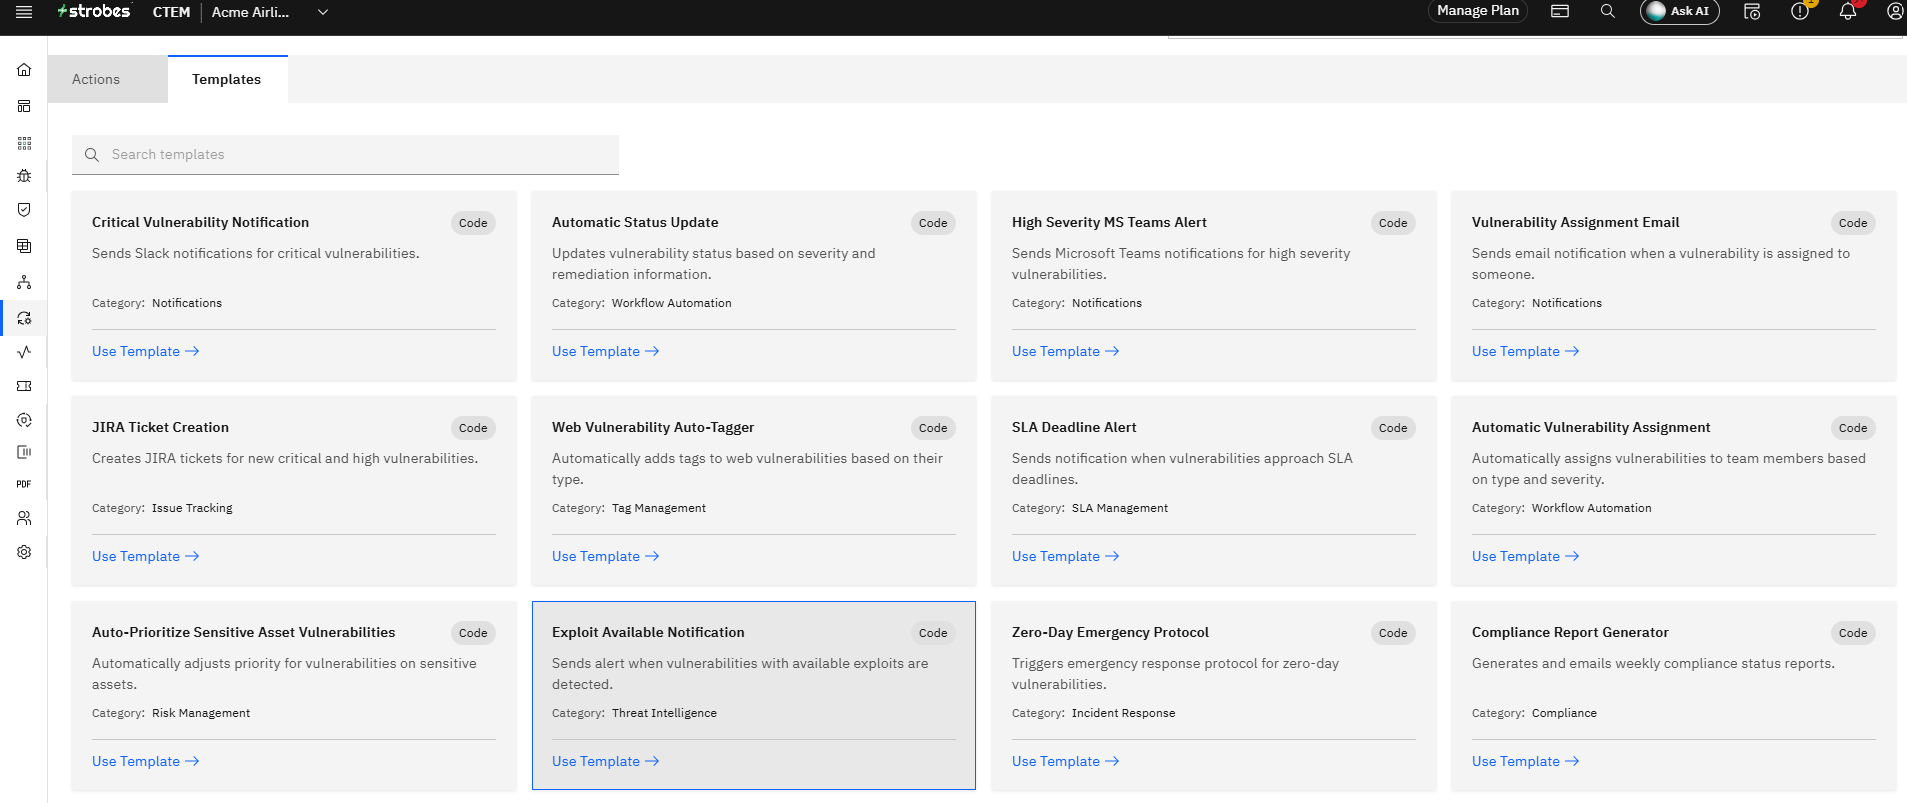Image resolution: width=1907 pixels, height=803 pixels.
Task: Click the "Auto-Prioritize Sensitive Asset Vulnerabilities" title
Action: 244,632
